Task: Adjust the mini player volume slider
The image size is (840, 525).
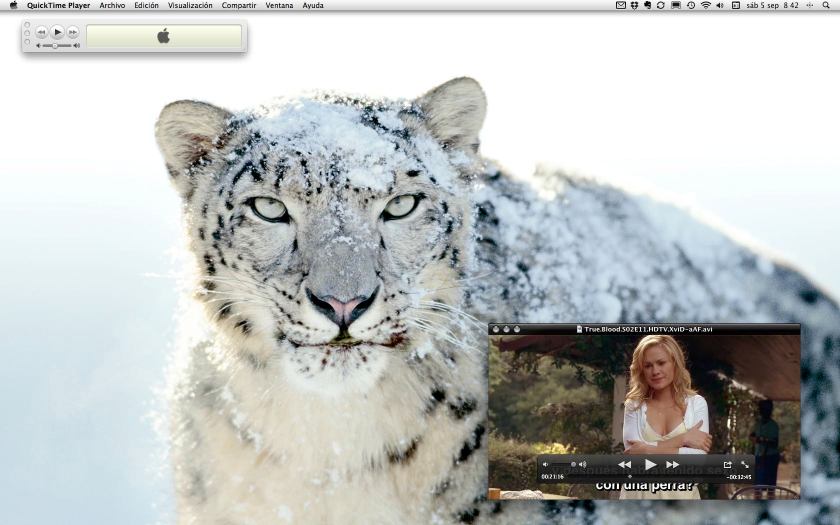Action: [x=56, y=46]
